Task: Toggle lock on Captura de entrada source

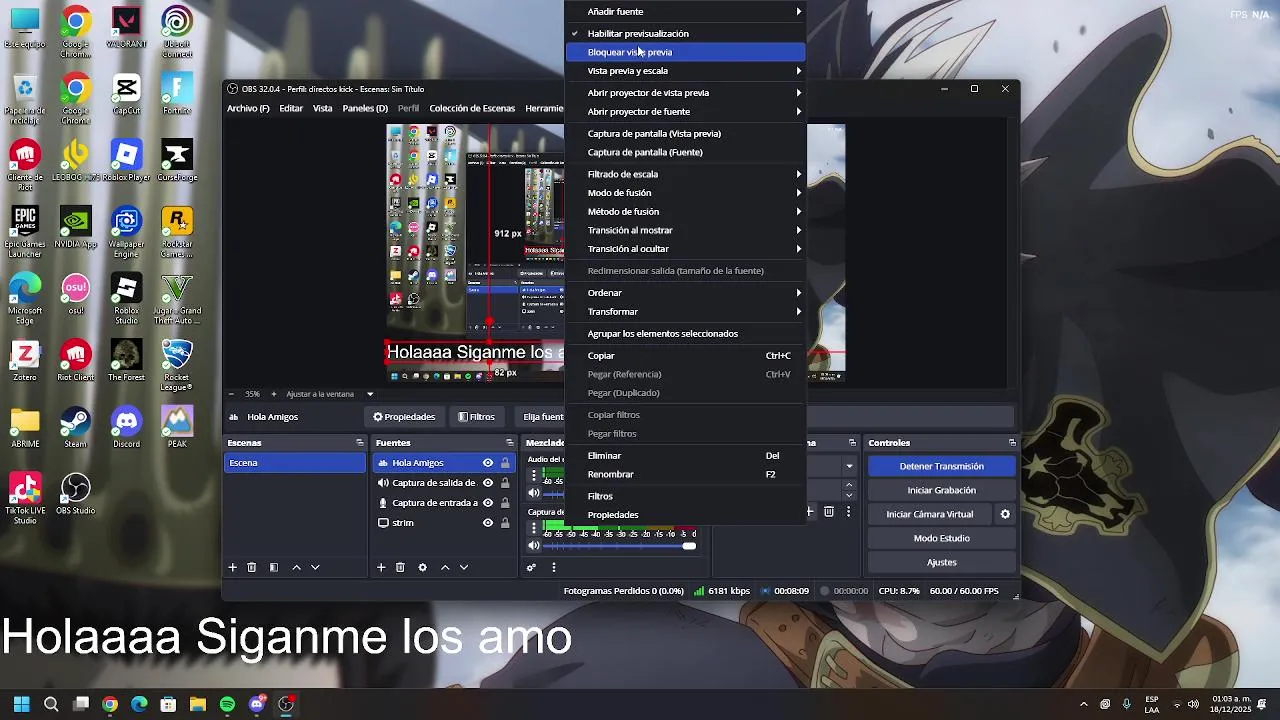Action: [x=505, y=503]
